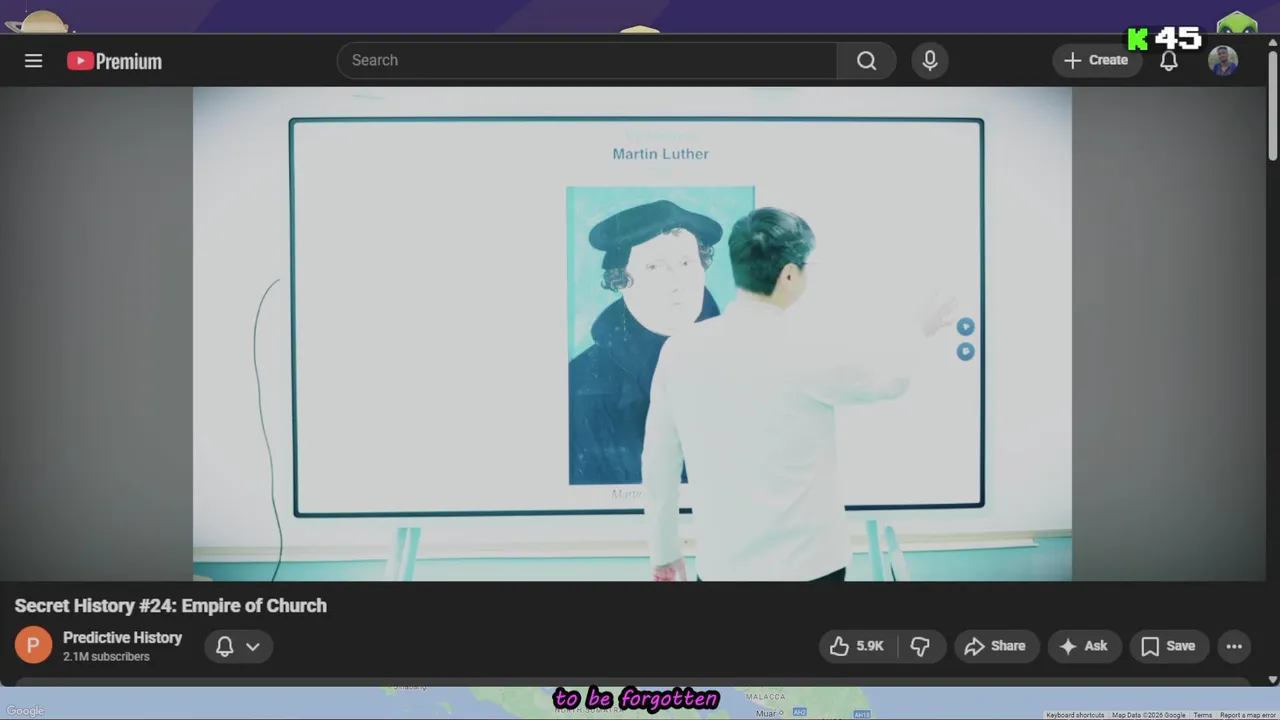Click the 2.1M subscribers text
This screenshot has width=1280, height=720.
pos(106,657)
